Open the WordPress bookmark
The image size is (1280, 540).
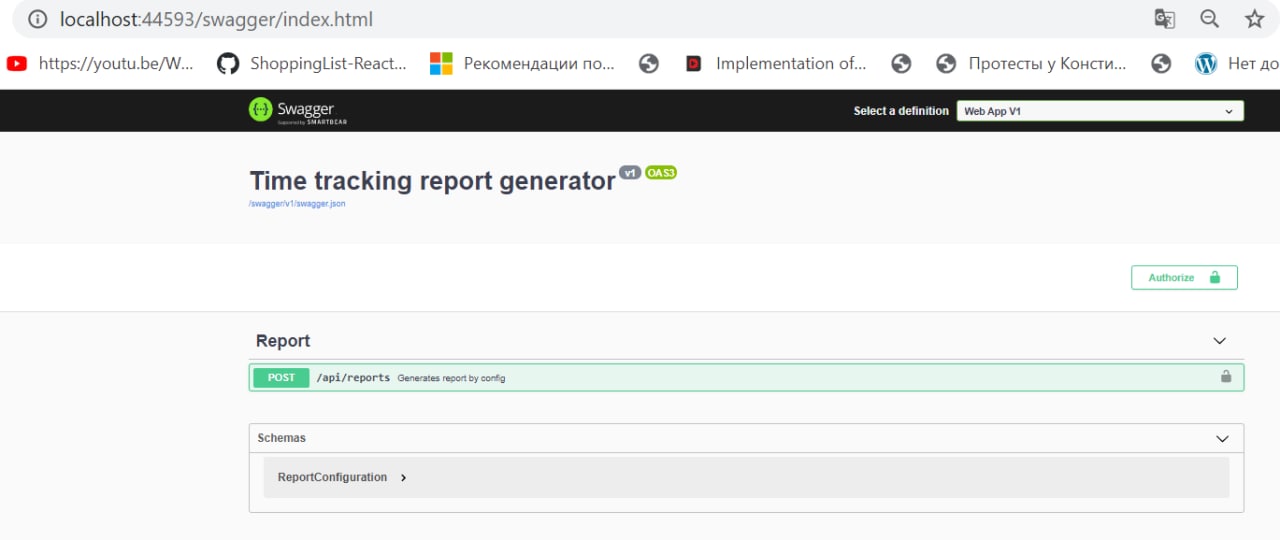pos(1236,64)
